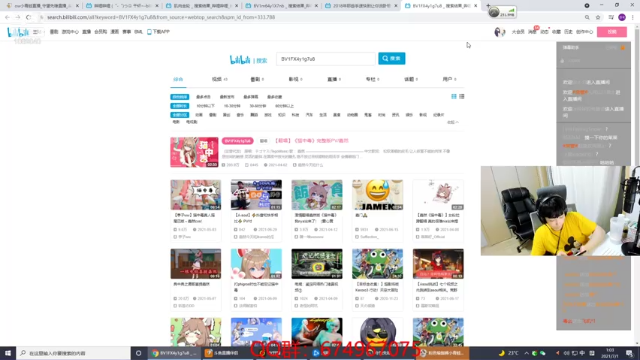
Task: Open 消息 with the red notification badge
Action: [x=532, y=32]
